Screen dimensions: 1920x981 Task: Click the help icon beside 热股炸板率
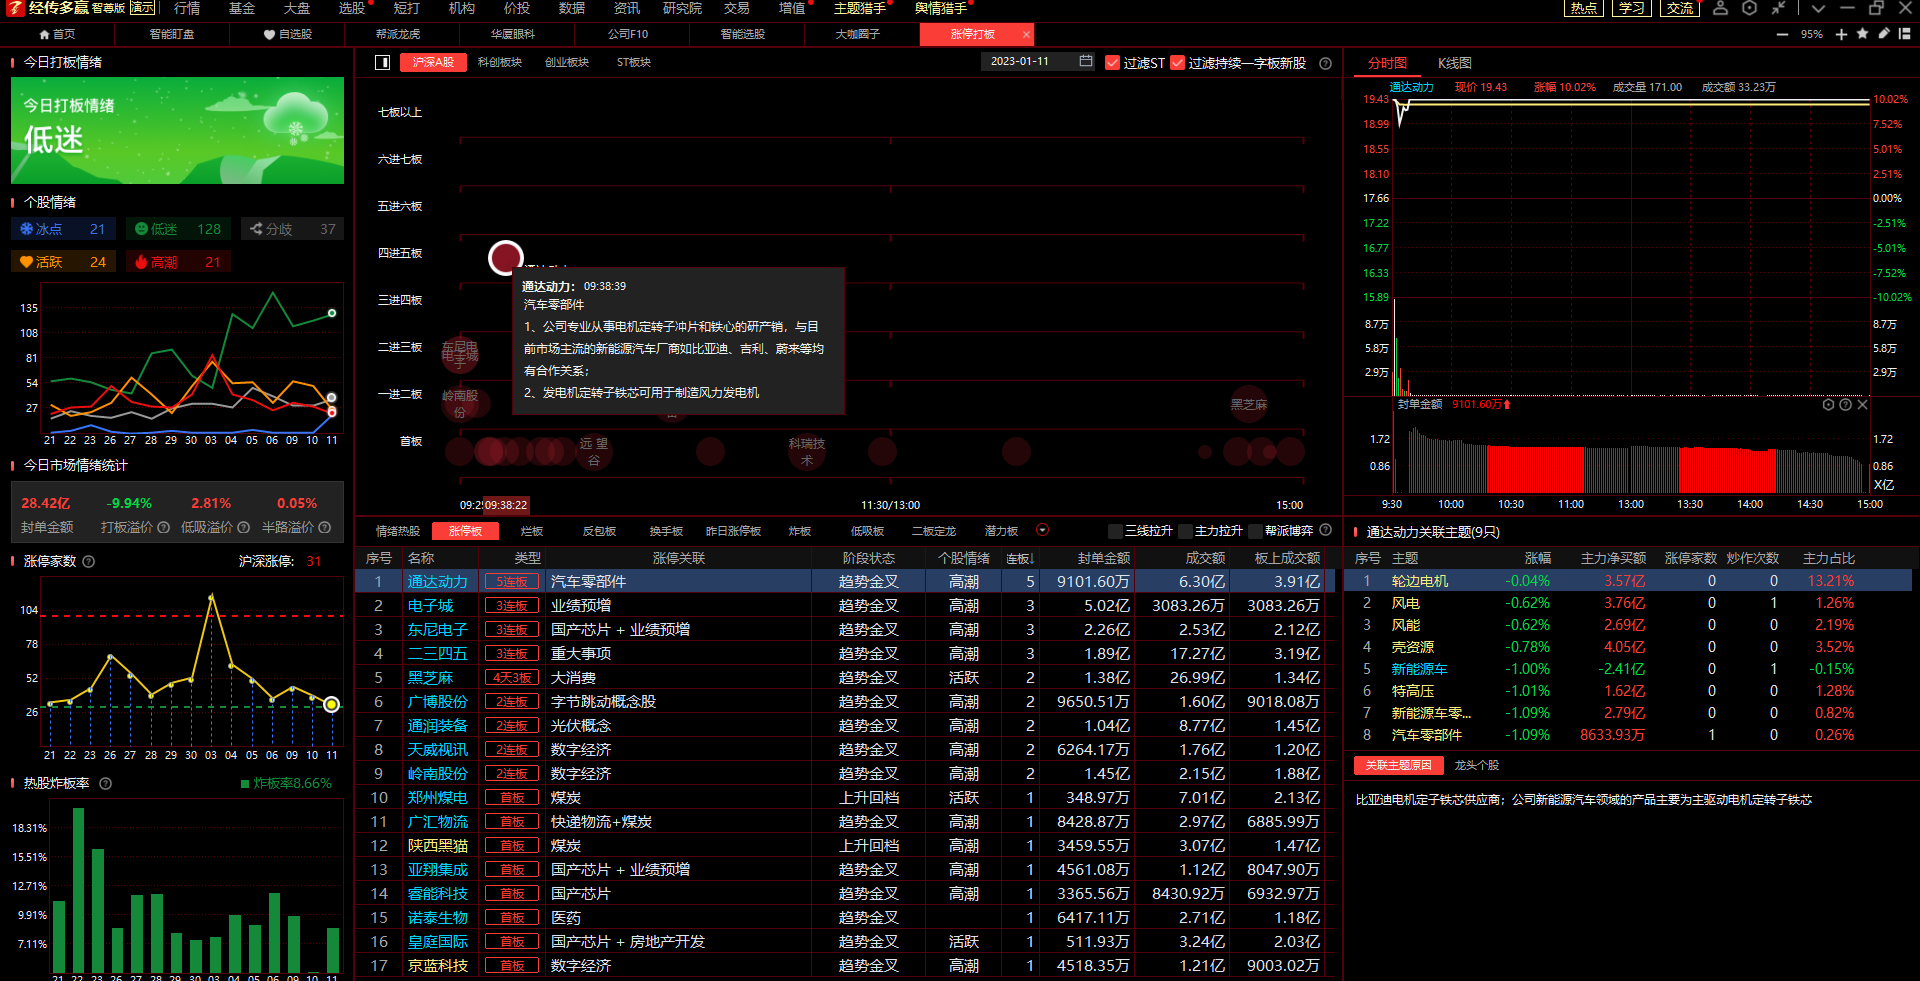[x=105, y=783]
